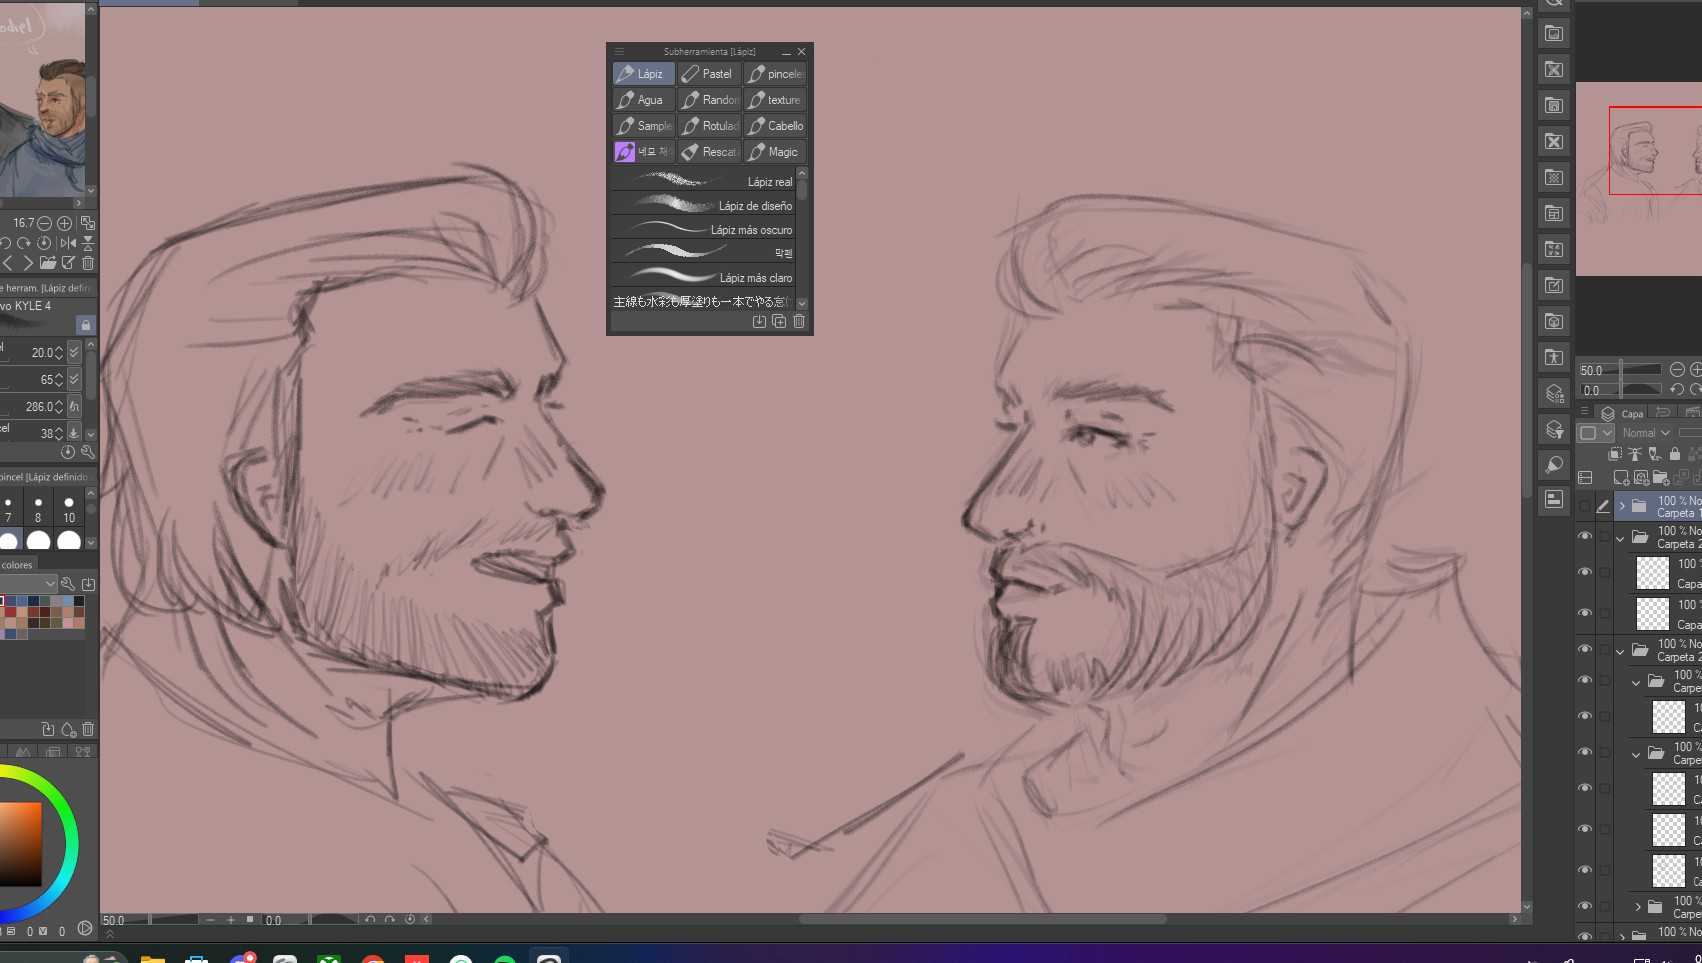Screen dimensions: 1702x963
Task: Select the Rotulador sub tool group
Action: [x=709, y=126]
